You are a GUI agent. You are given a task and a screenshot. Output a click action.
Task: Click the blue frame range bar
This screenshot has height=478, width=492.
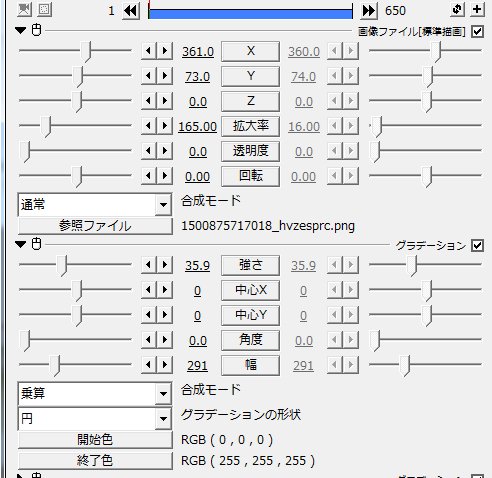coord(250,14)
